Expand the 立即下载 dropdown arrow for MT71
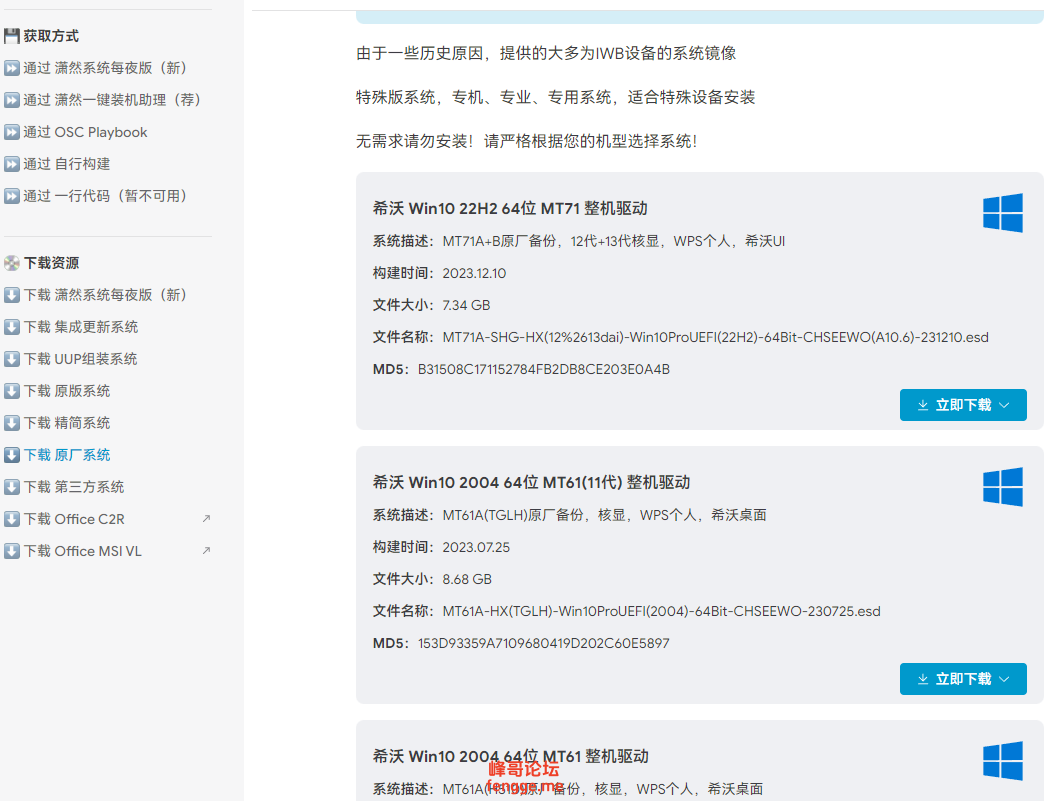Image resolution: width=1044 pixels, height=801 pixels. coord(1005,405)
